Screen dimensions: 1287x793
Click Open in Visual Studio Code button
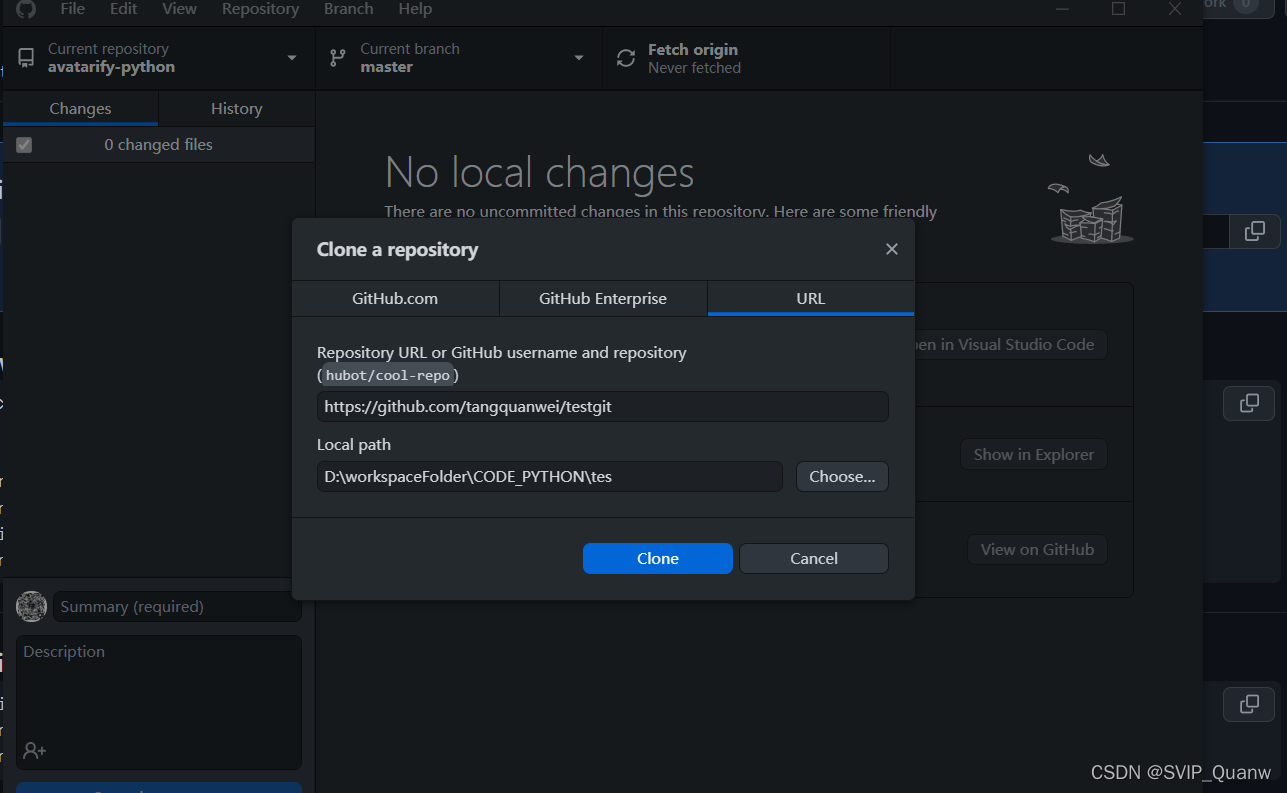point(1011,344)
